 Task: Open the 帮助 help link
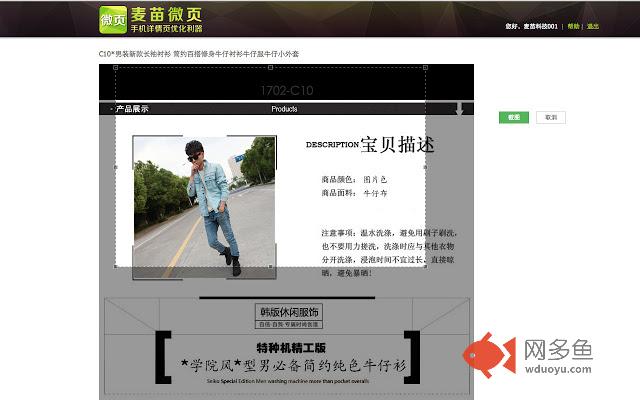point(573,27)
